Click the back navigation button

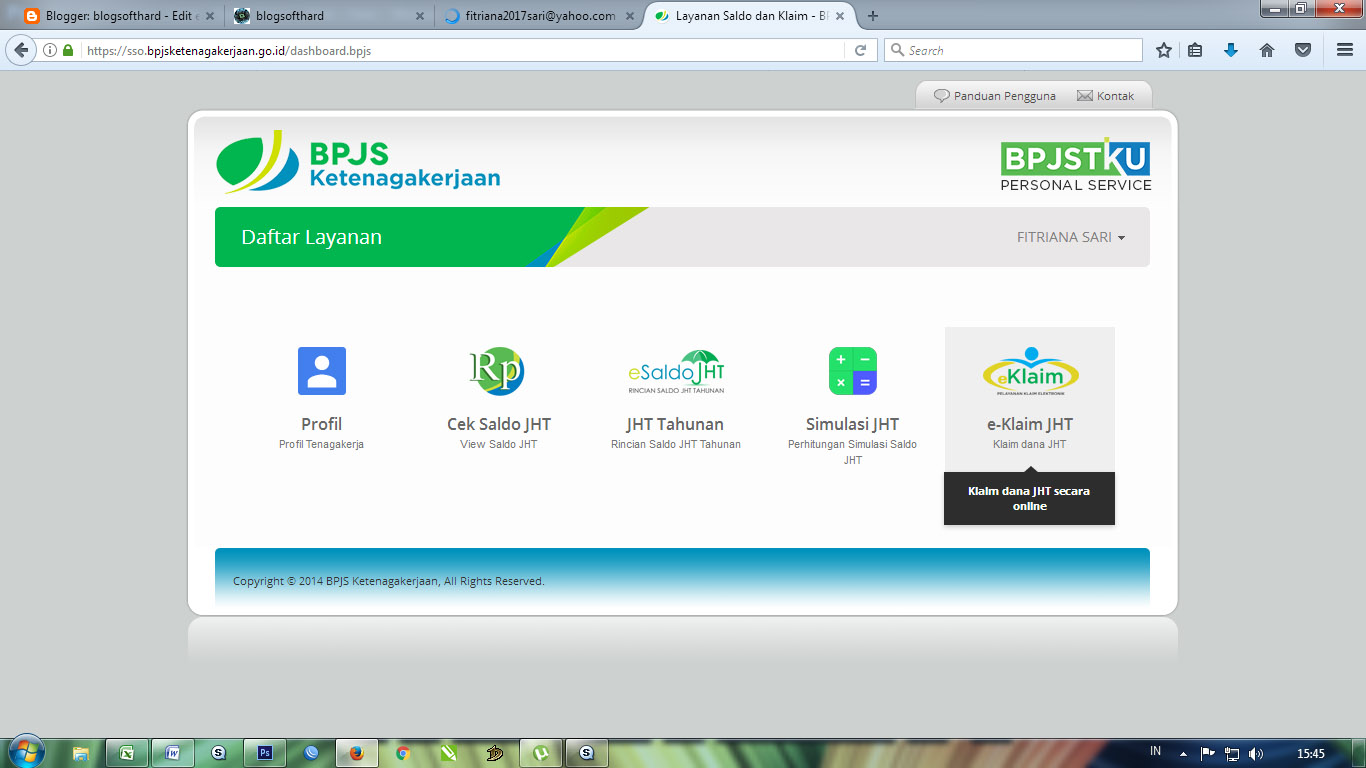[x=20, y=49]
